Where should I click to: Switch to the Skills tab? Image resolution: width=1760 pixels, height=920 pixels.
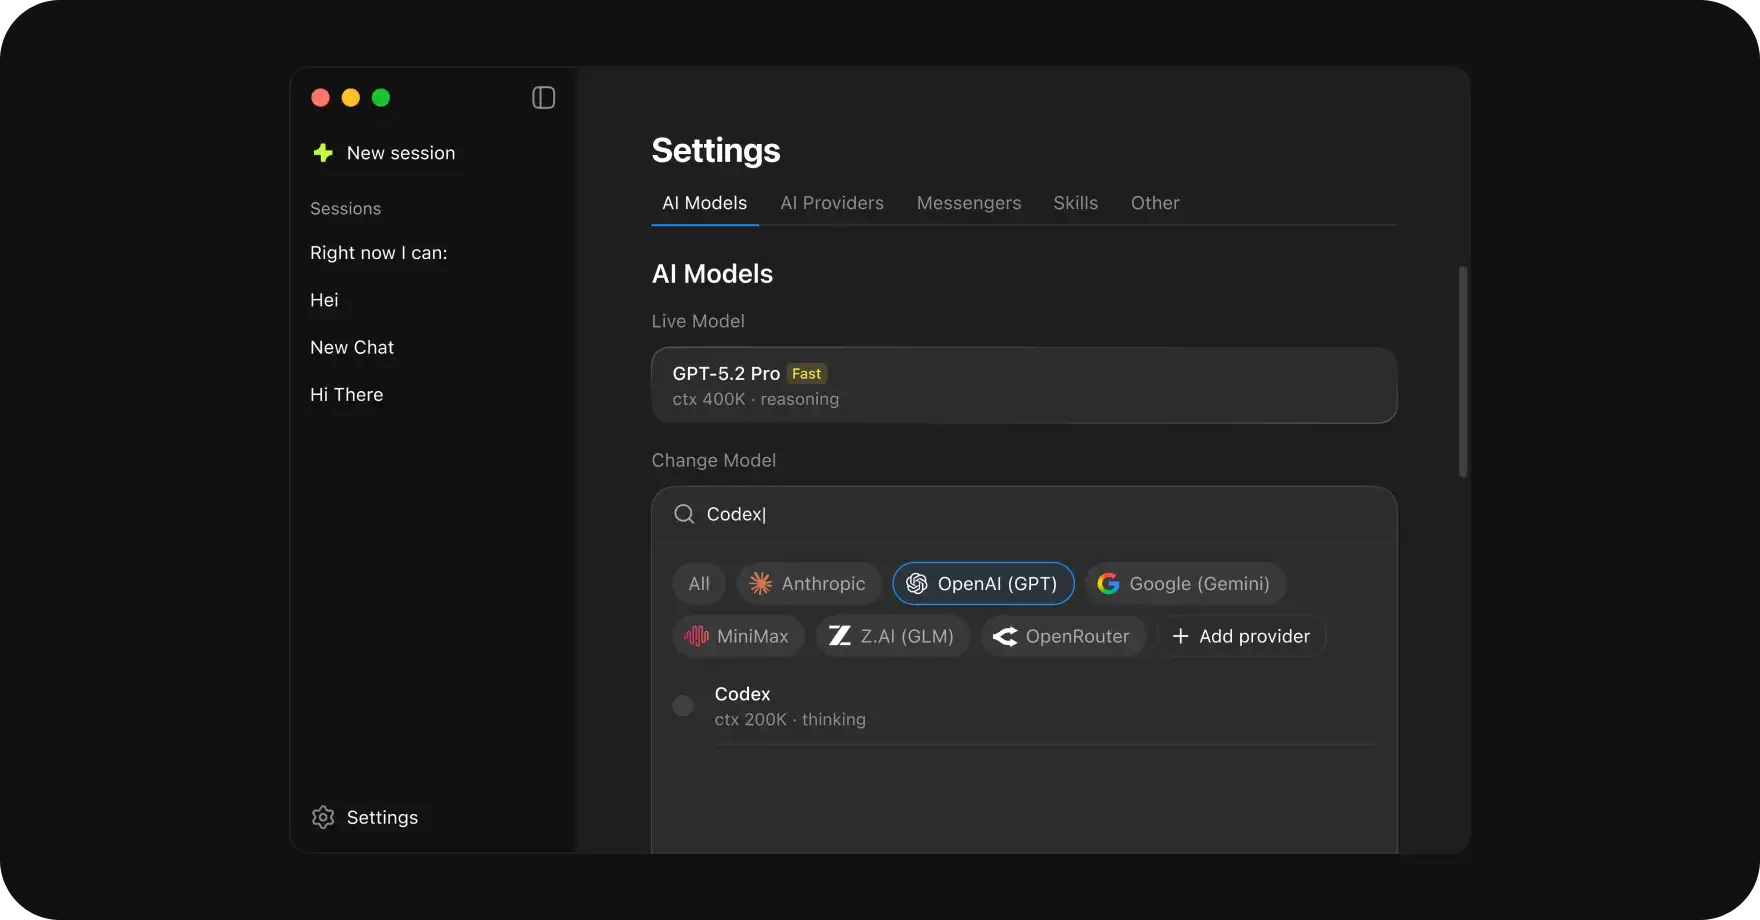tap(1075, 203)
